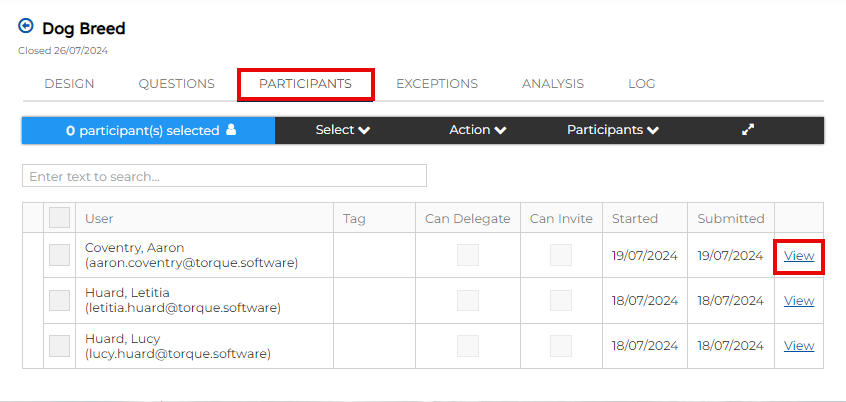The width and height of the screenshot is (846, 402).
Task: Tick the row checkbox for Huard, Lucy
Action: [60, 346]
